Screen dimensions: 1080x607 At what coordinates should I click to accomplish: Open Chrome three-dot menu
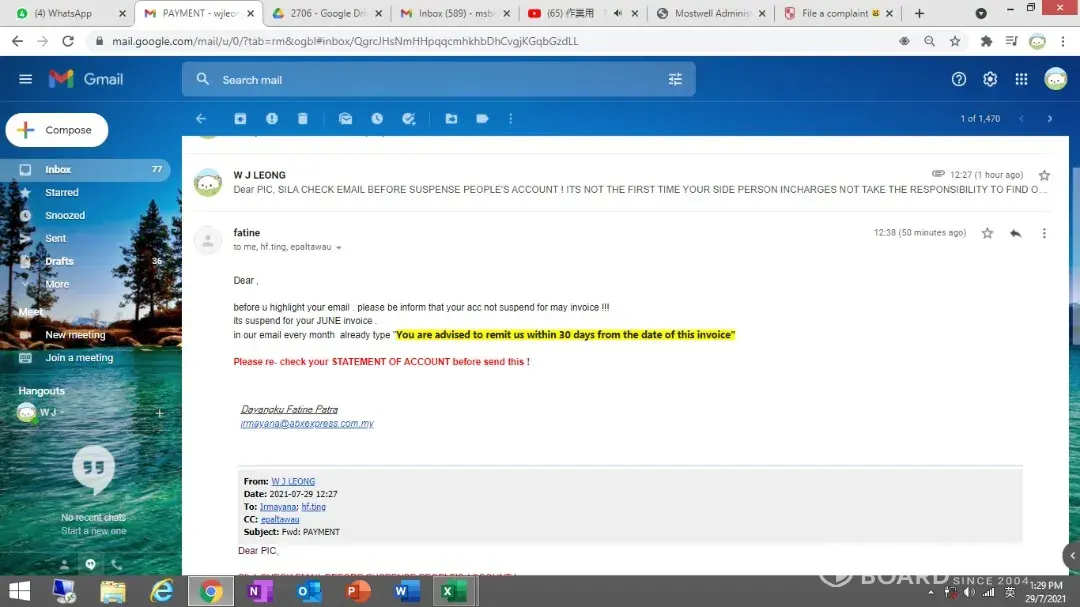pos(1063,41)
